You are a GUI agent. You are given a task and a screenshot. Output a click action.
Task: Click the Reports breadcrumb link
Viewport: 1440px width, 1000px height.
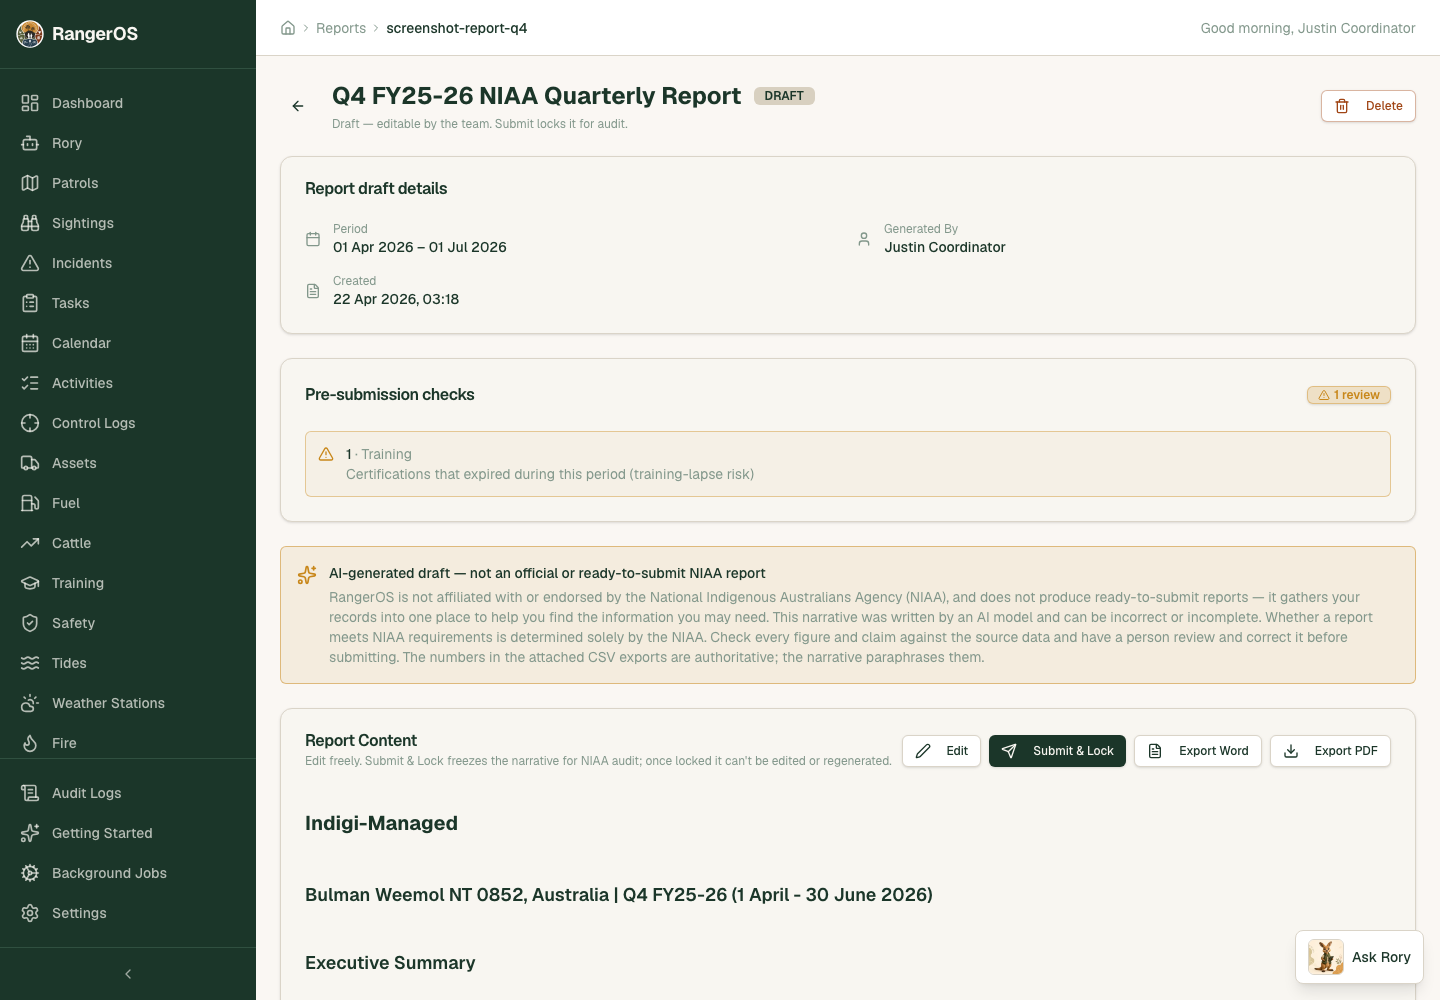click(x=341, y=28)
